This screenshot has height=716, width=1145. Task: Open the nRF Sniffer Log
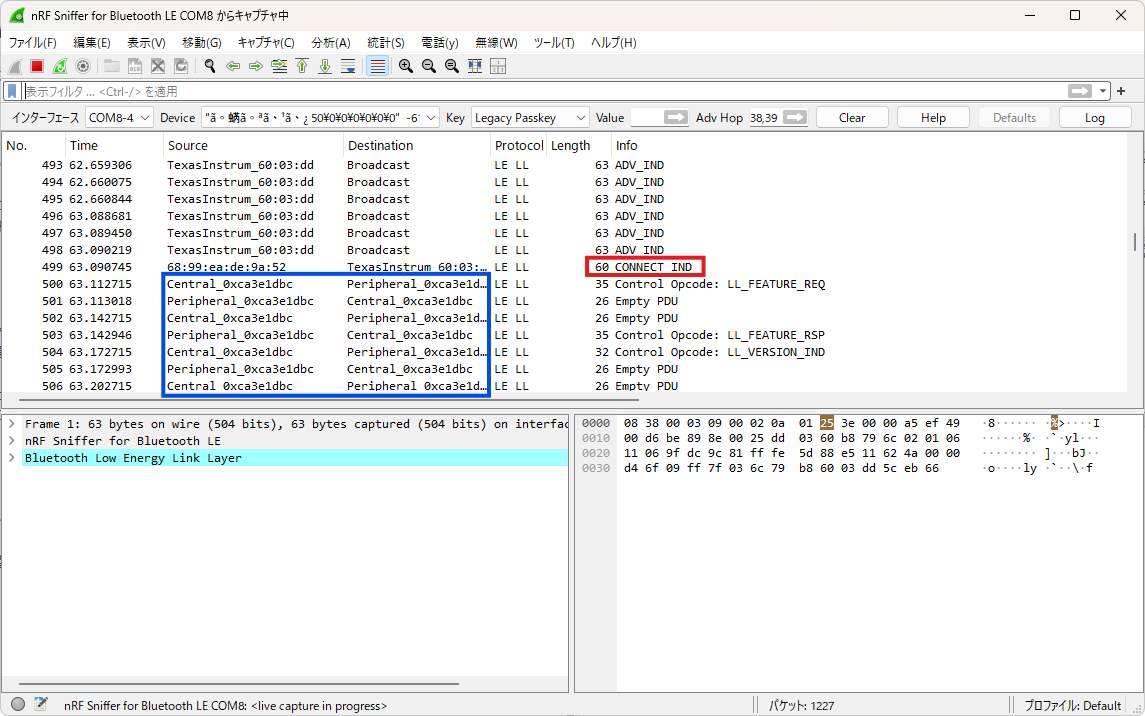click(x=1095, y=117)
